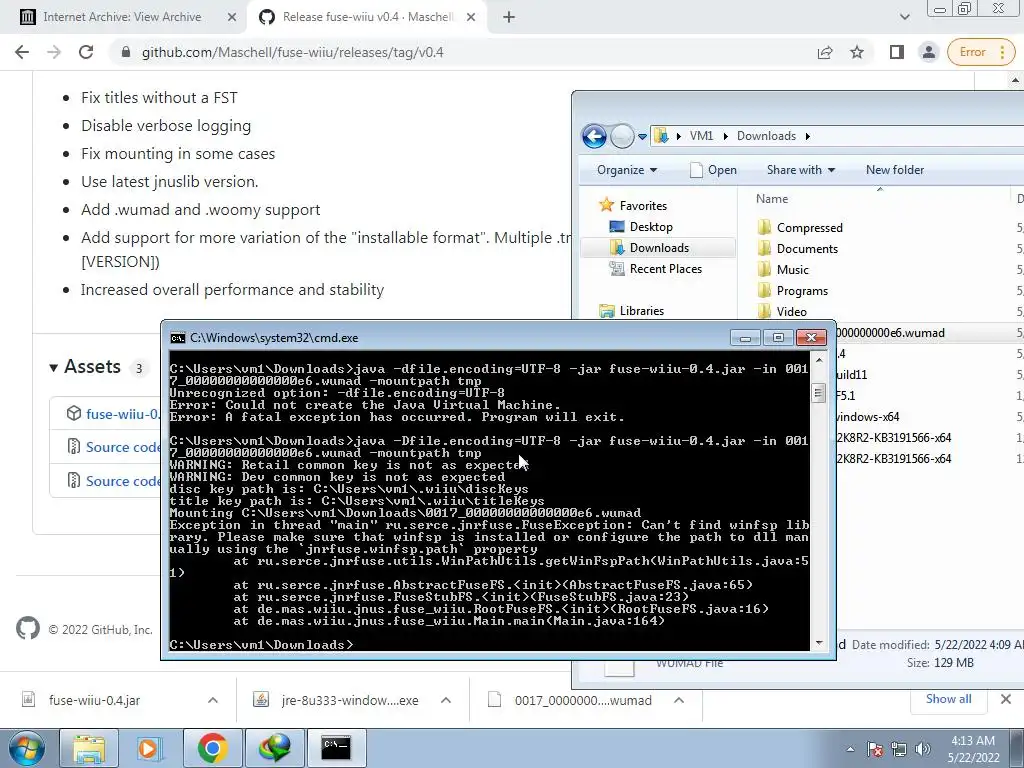
Task: Open the tab search chevron
Action: coord(904,17)
